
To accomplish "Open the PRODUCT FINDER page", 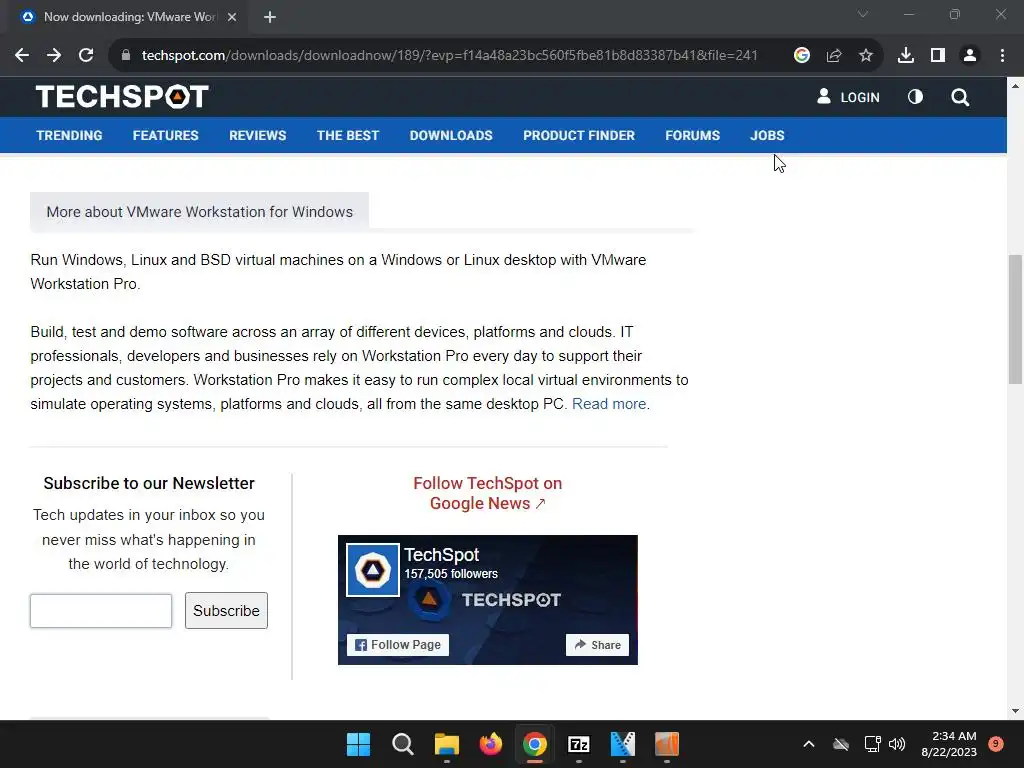I will point(579,135).
